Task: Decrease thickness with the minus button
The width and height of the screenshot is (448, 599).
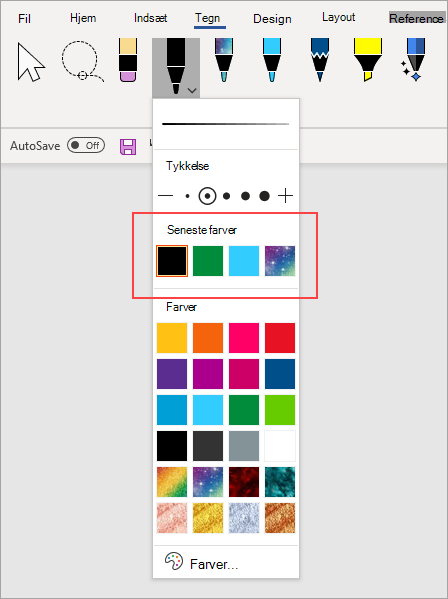Action: [x=165, y=196]
